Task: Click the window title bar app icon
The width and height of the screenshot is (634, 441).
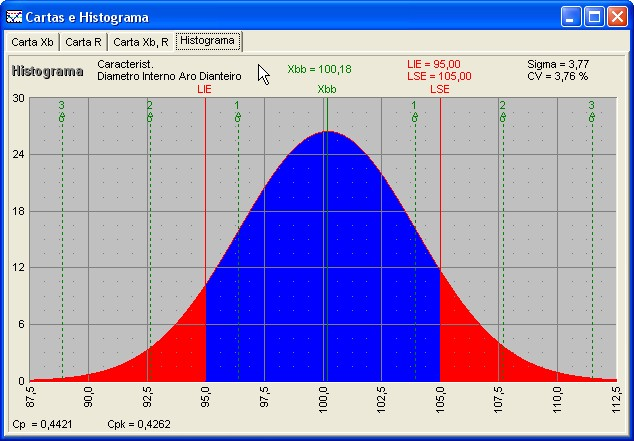Action: [x=14, y=17]
